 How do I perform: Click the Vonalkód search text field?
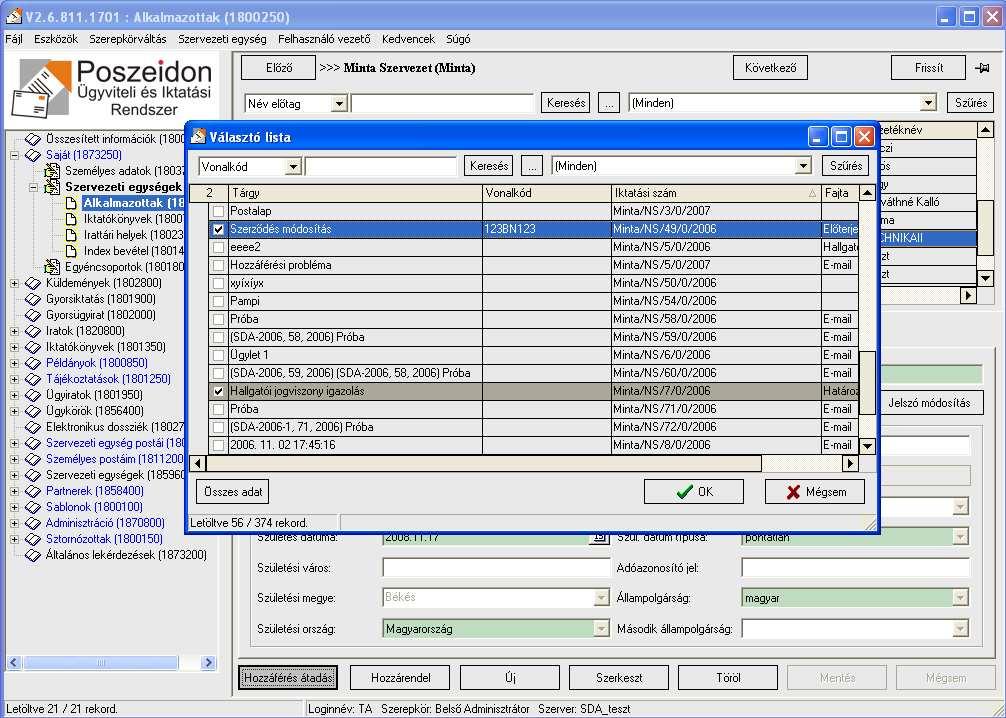click(x=381, y=167)
